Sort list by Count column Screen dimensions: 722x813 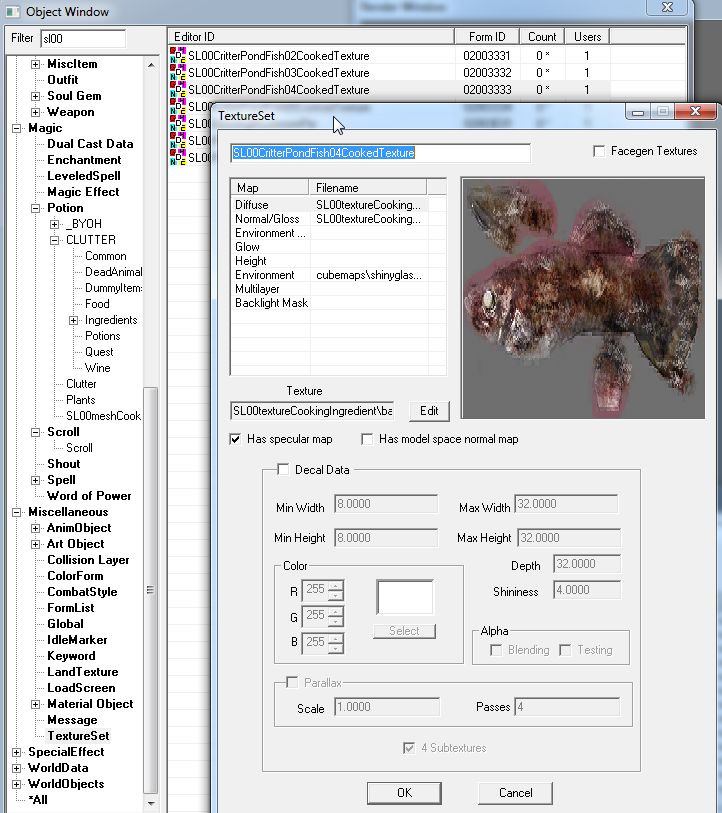pyautogui.click(x=542, y=37)
